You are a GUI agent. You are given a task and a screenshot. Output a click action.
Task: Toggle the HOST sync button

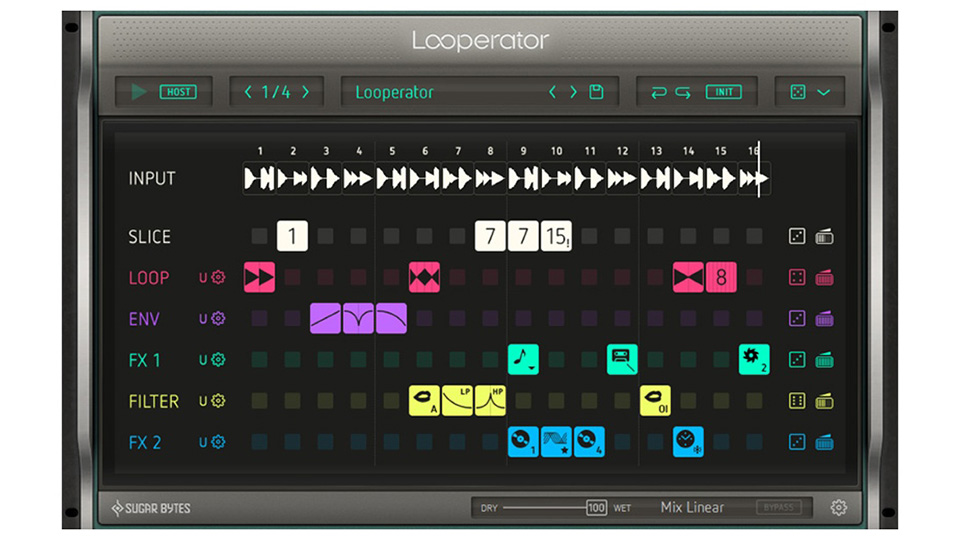coord(178,92)
